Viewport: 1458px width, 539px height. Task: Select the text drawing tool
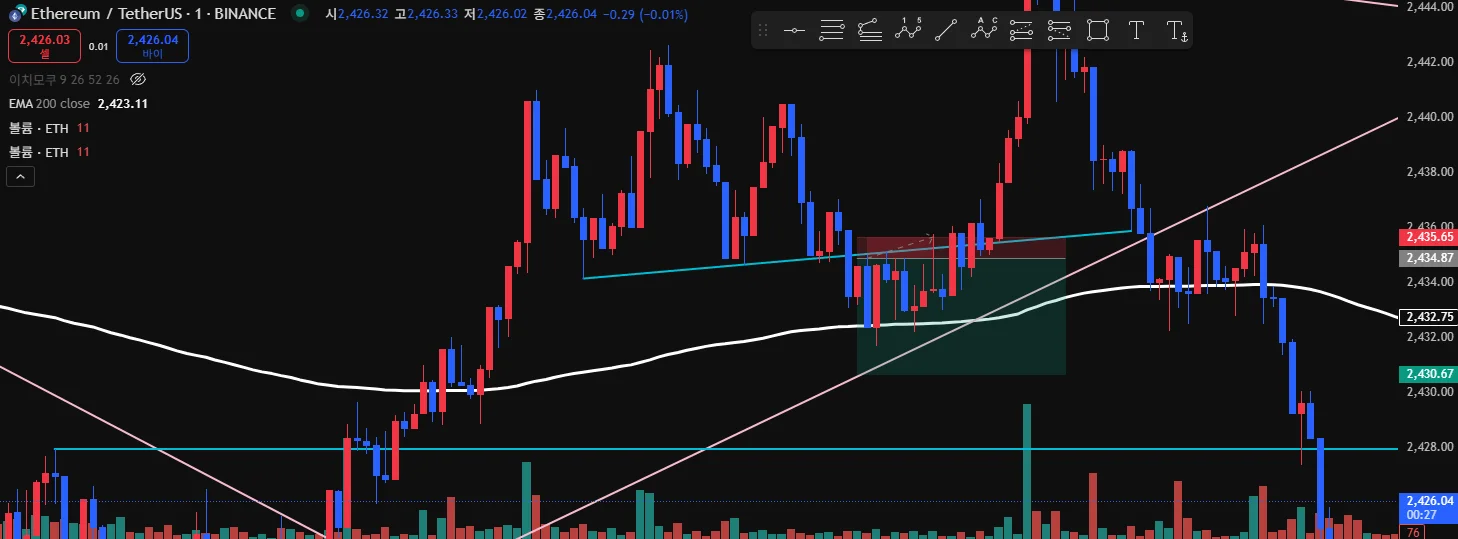click(x=1136, y=31)
